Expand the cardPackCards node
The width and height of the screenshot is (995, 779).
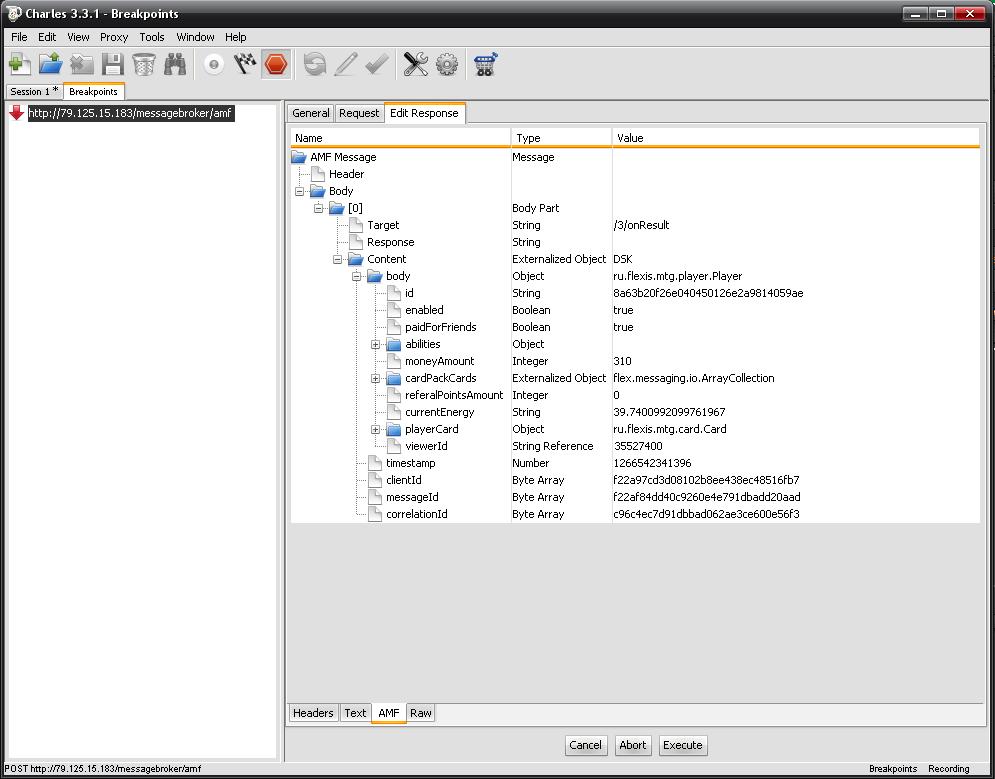coord(375,378)
